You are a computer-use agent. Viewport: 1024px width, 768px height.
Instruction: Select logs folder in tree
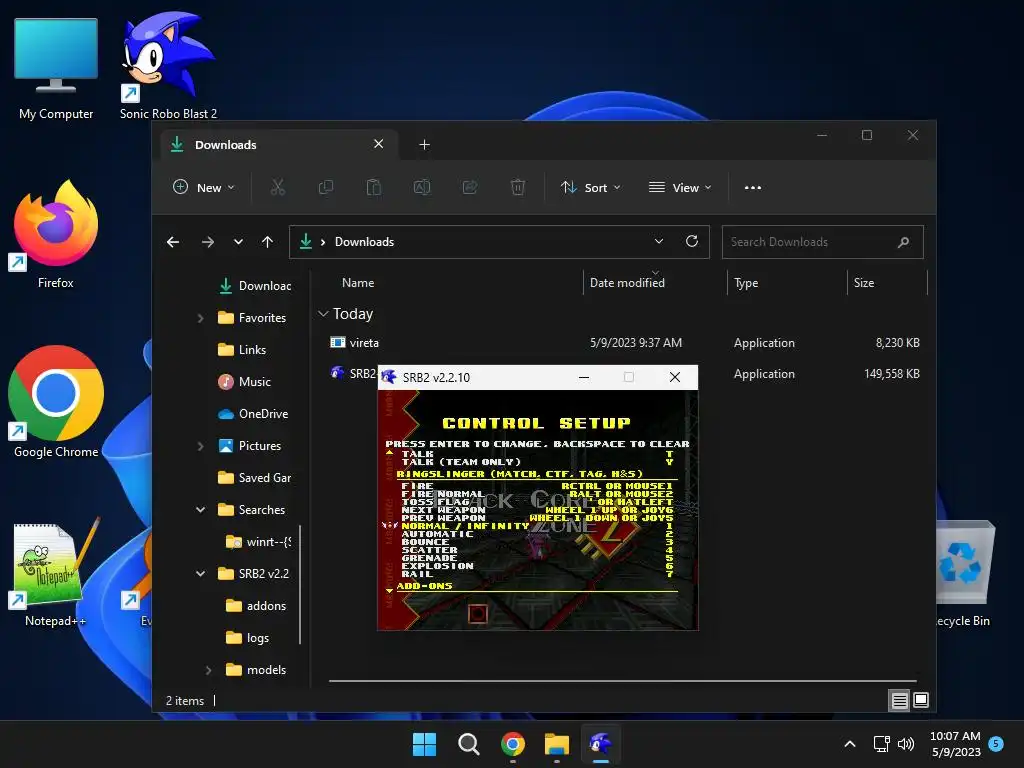tap(248, 638)
